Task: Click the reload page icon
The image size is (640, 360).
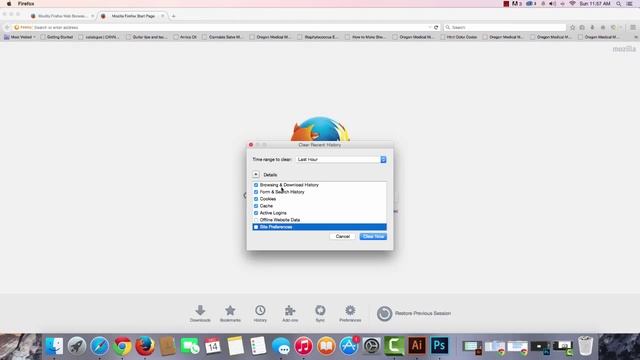Action: [436, 27]
